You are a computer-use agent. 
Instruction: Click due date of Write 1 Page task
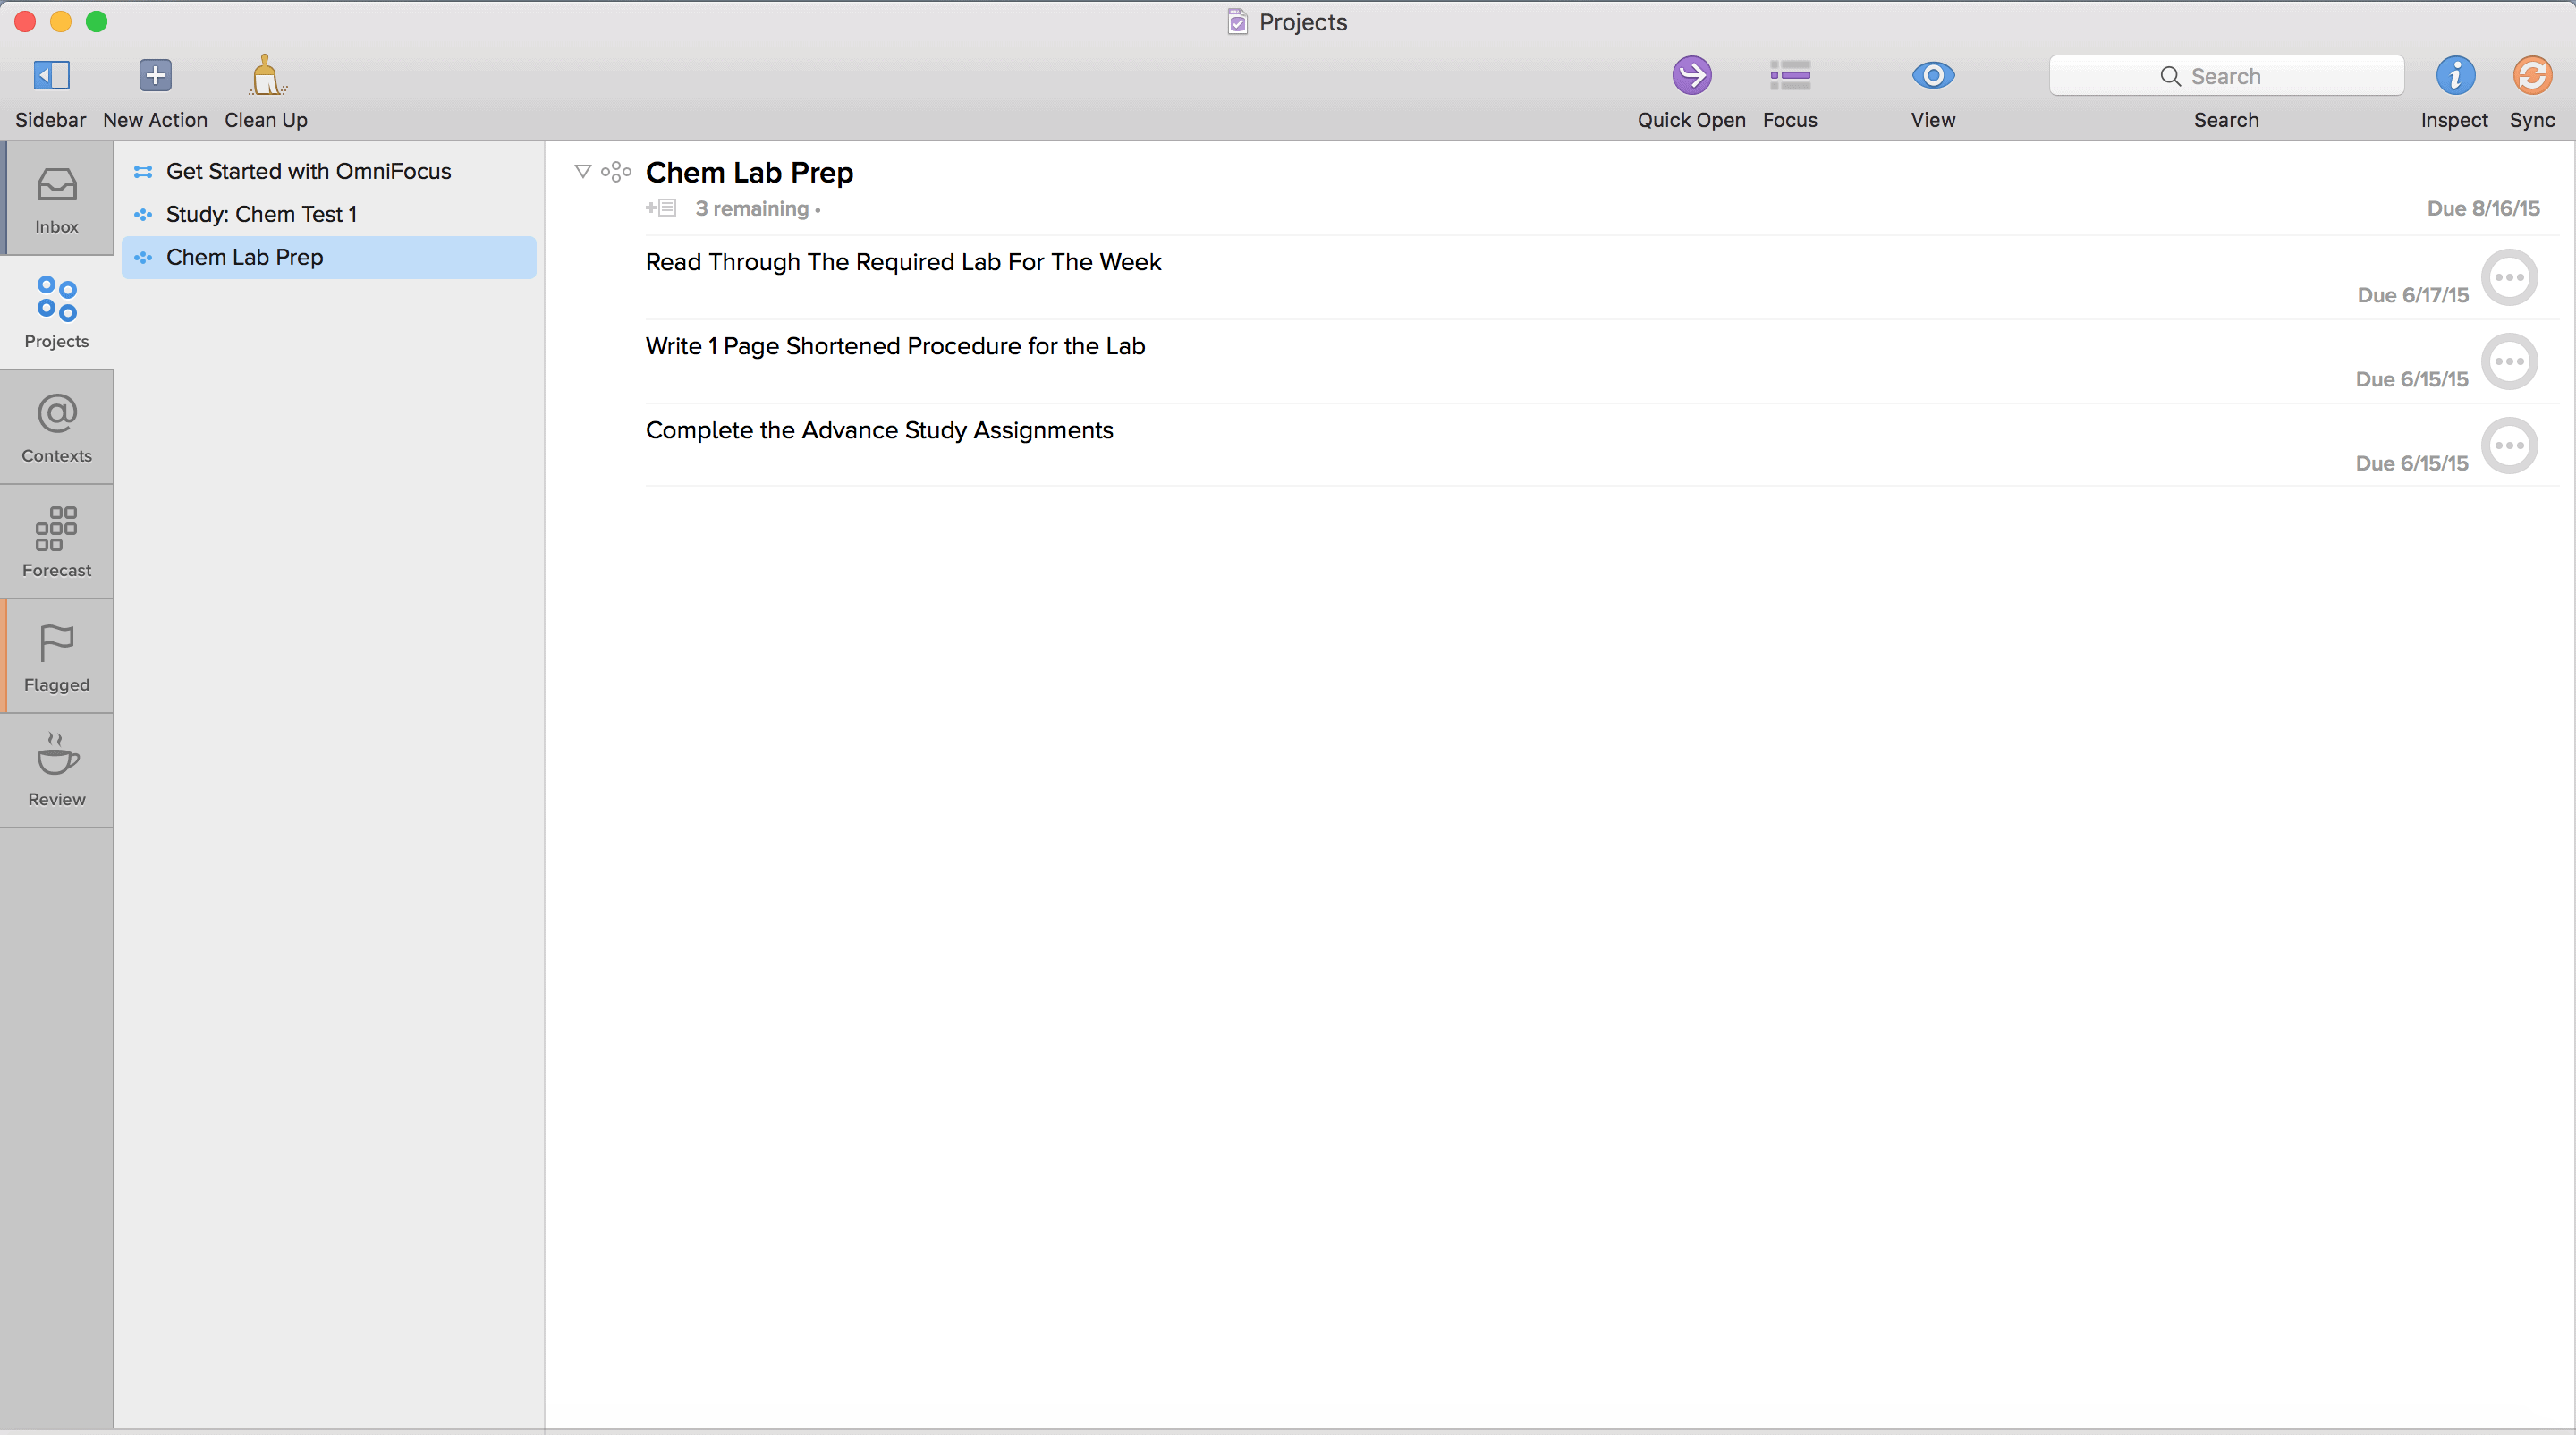(2412, 379)
